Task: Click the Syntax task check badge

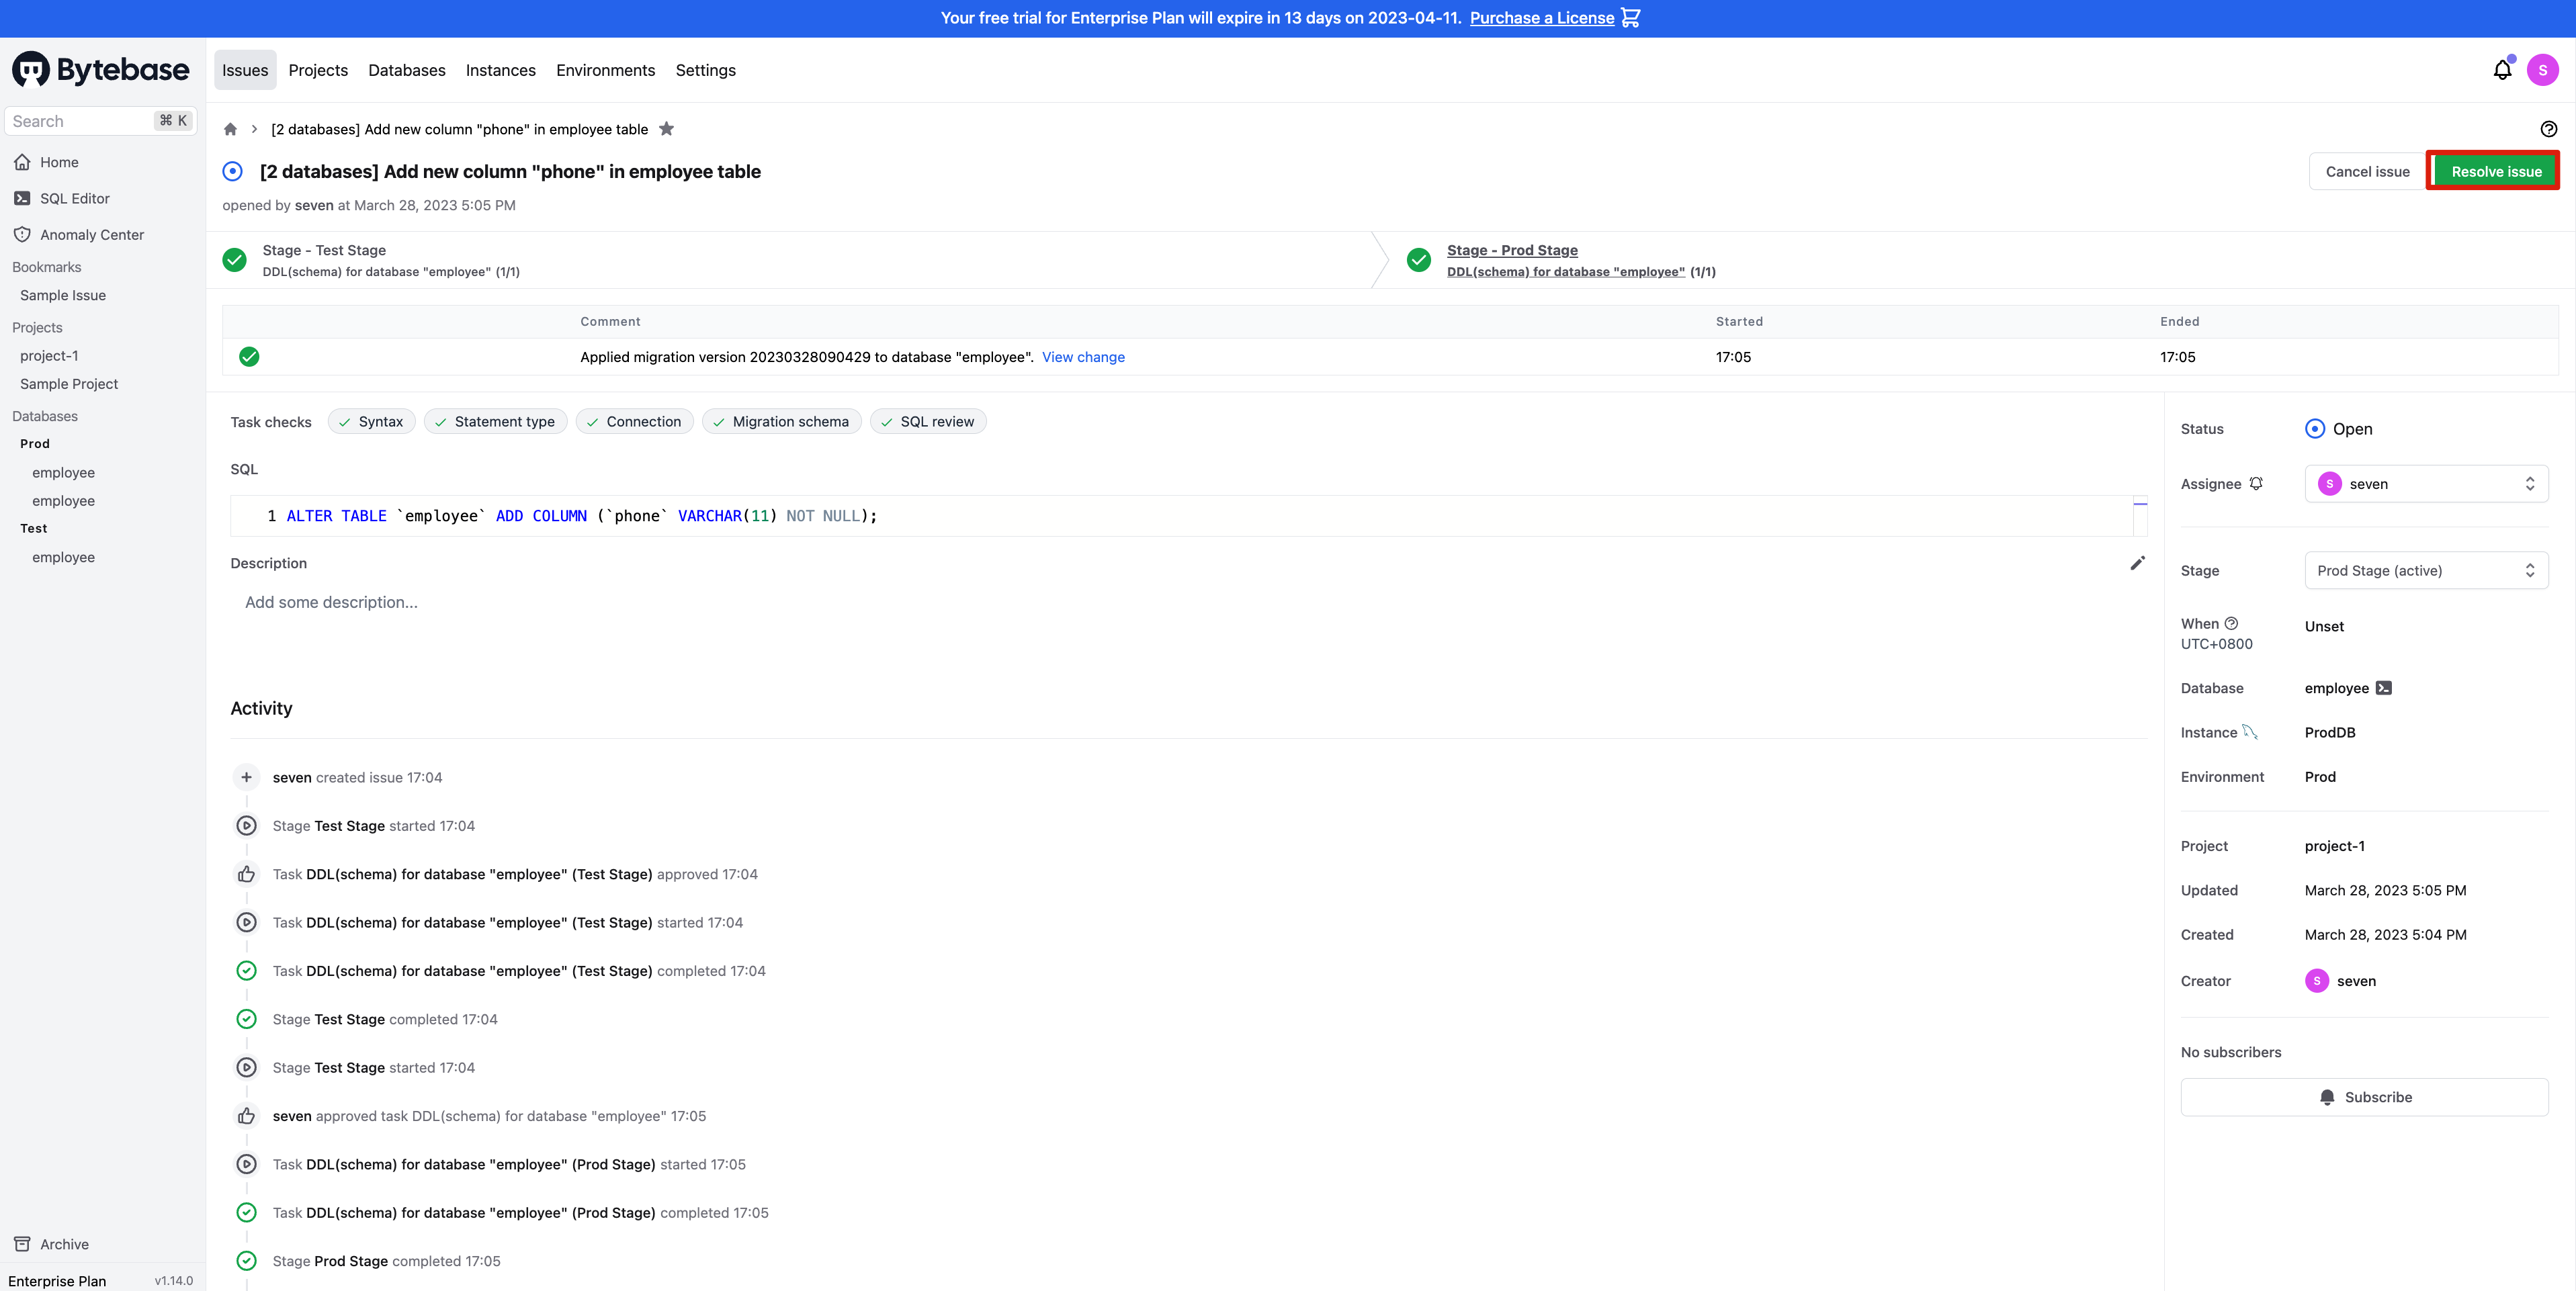Action: pyautogui.click(x=371, y=422)
